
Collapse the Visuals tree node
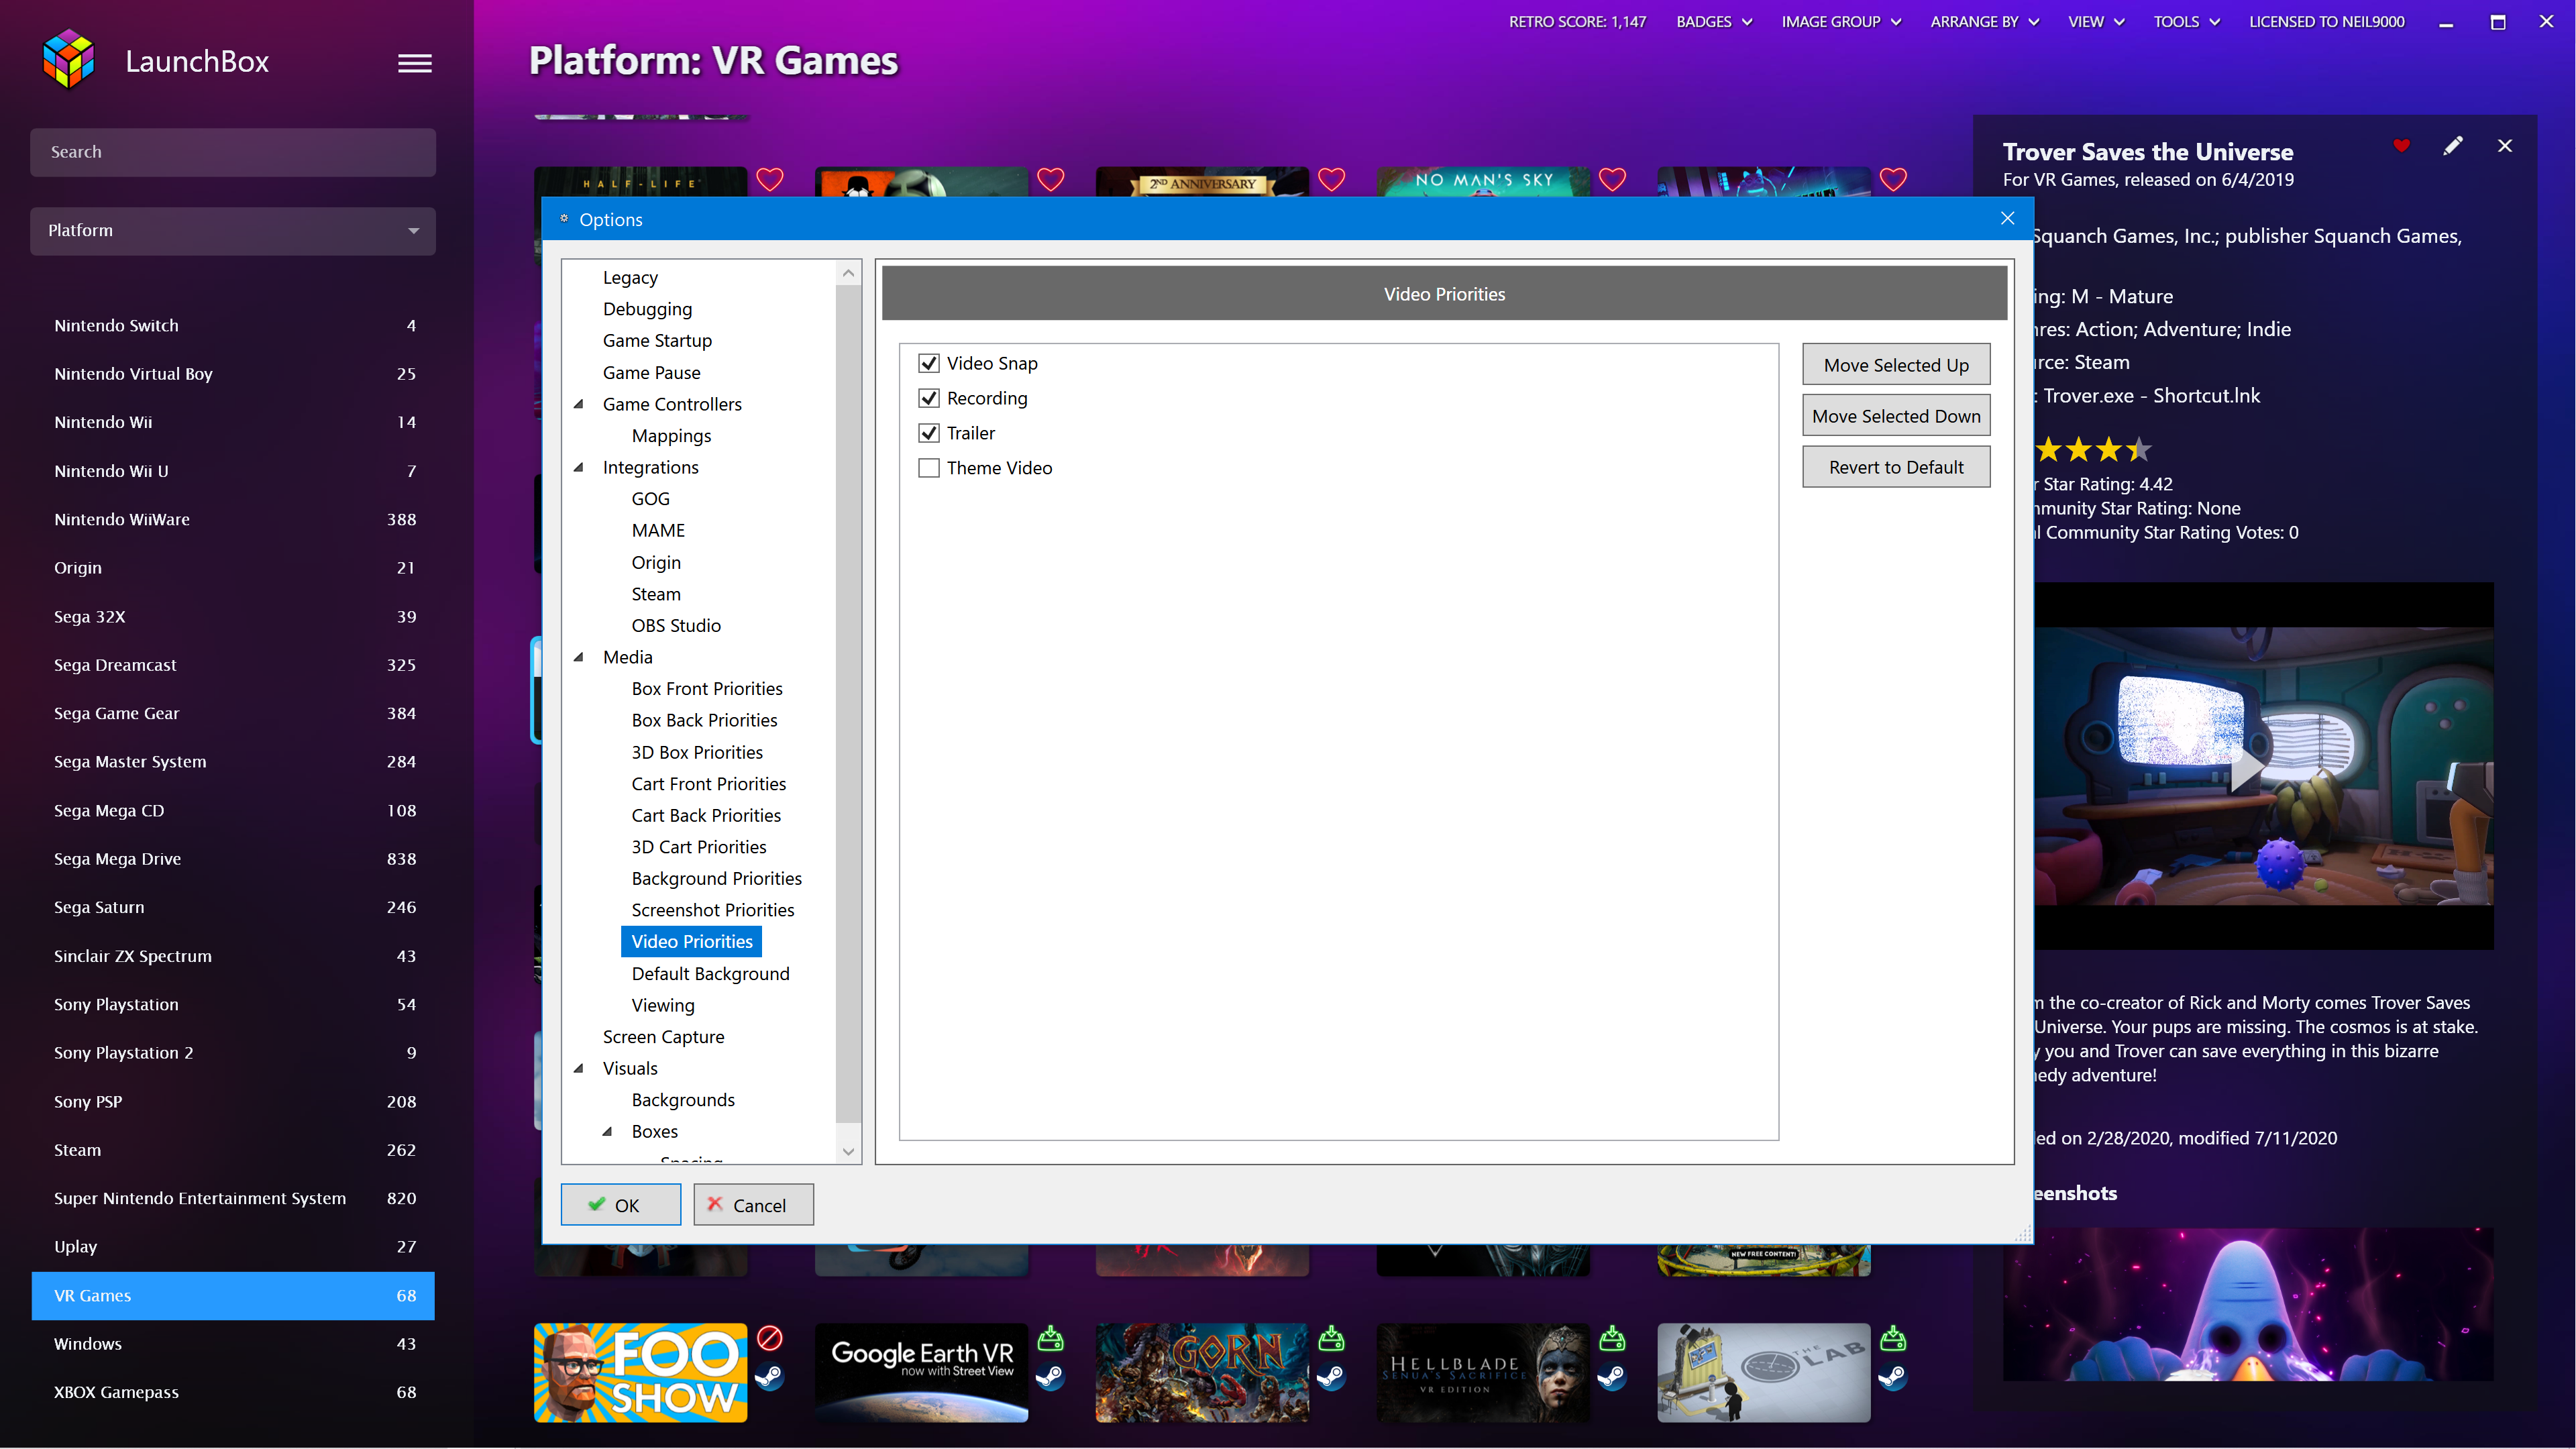[578, 1068]
